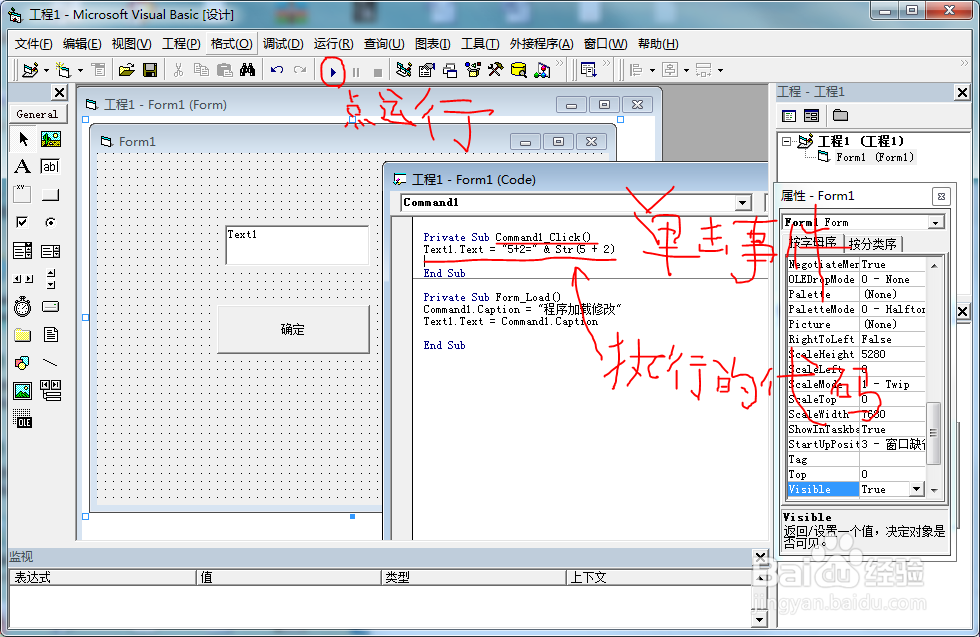This screenshot has height=637, width=980.
Task: Switch to the 按字母序 properties tab
Action: (812, 243)
